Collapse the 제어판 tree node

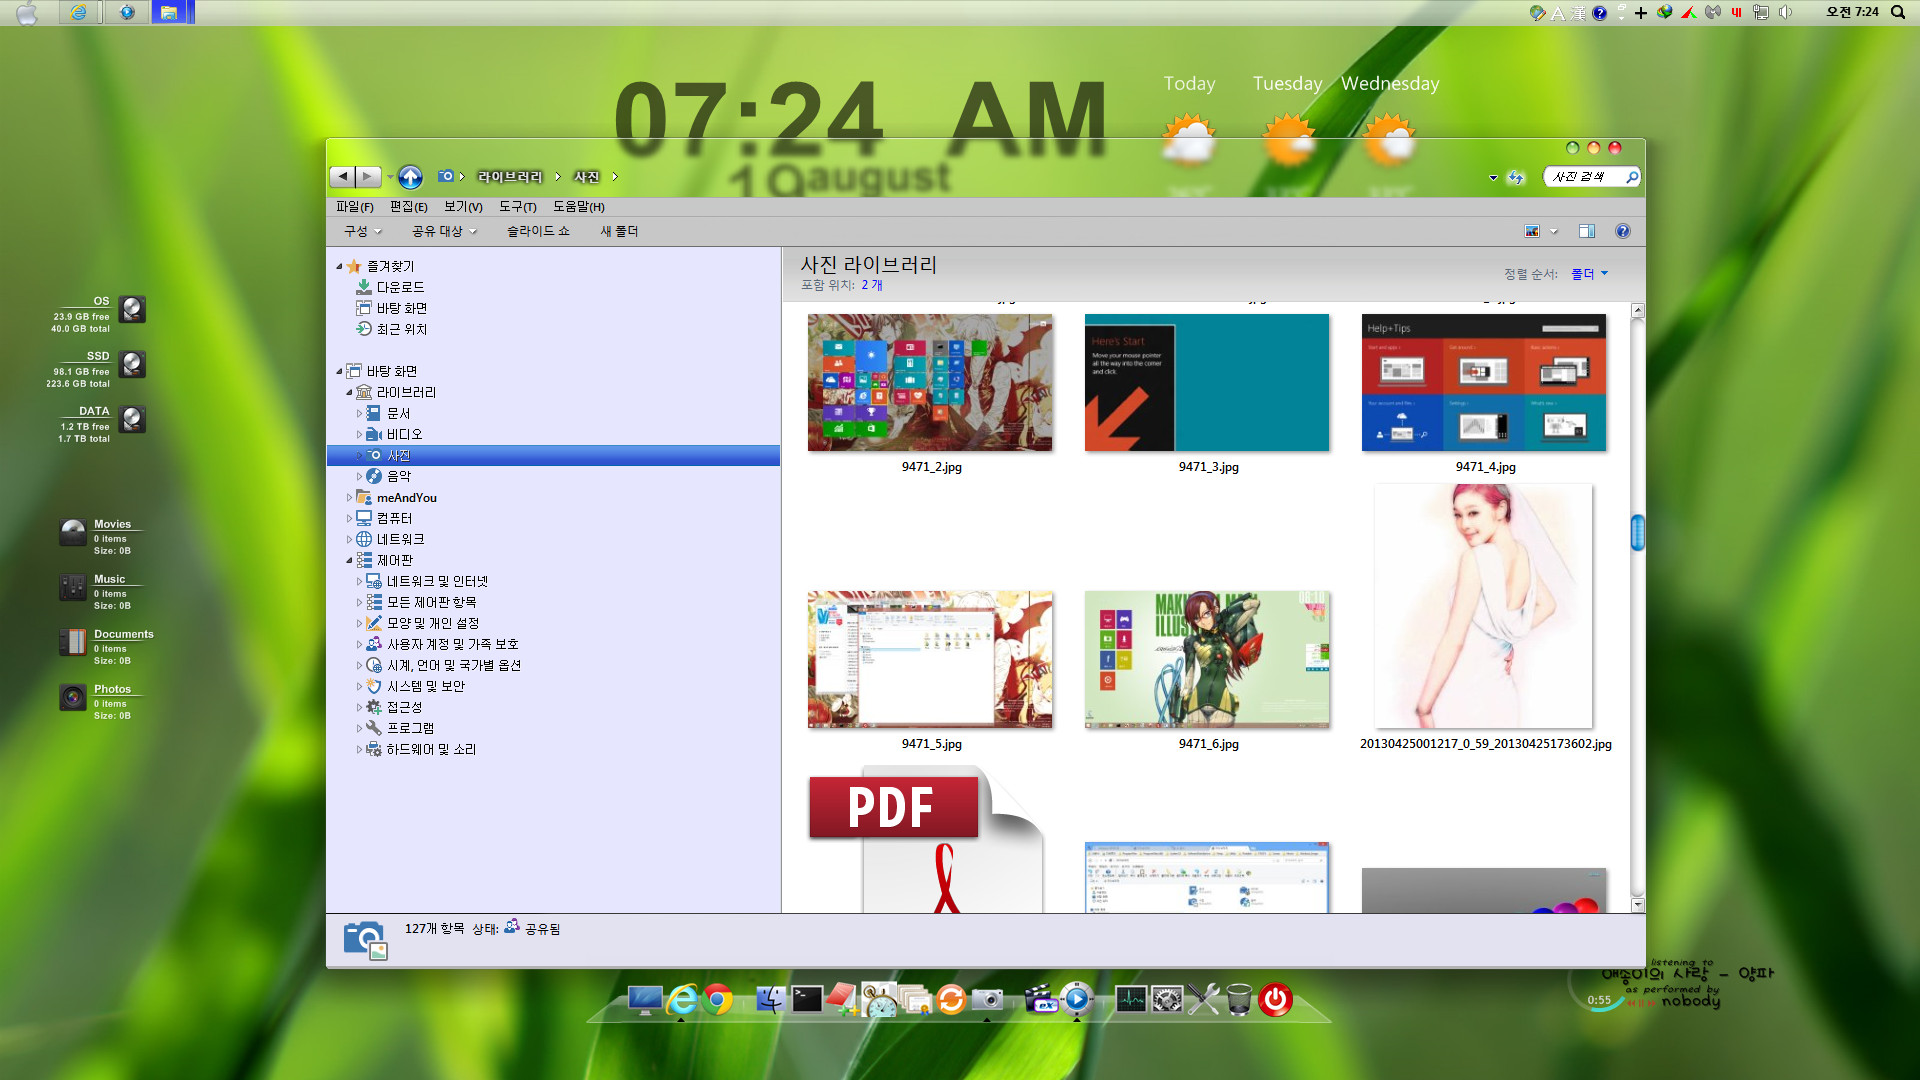[349, 560]
